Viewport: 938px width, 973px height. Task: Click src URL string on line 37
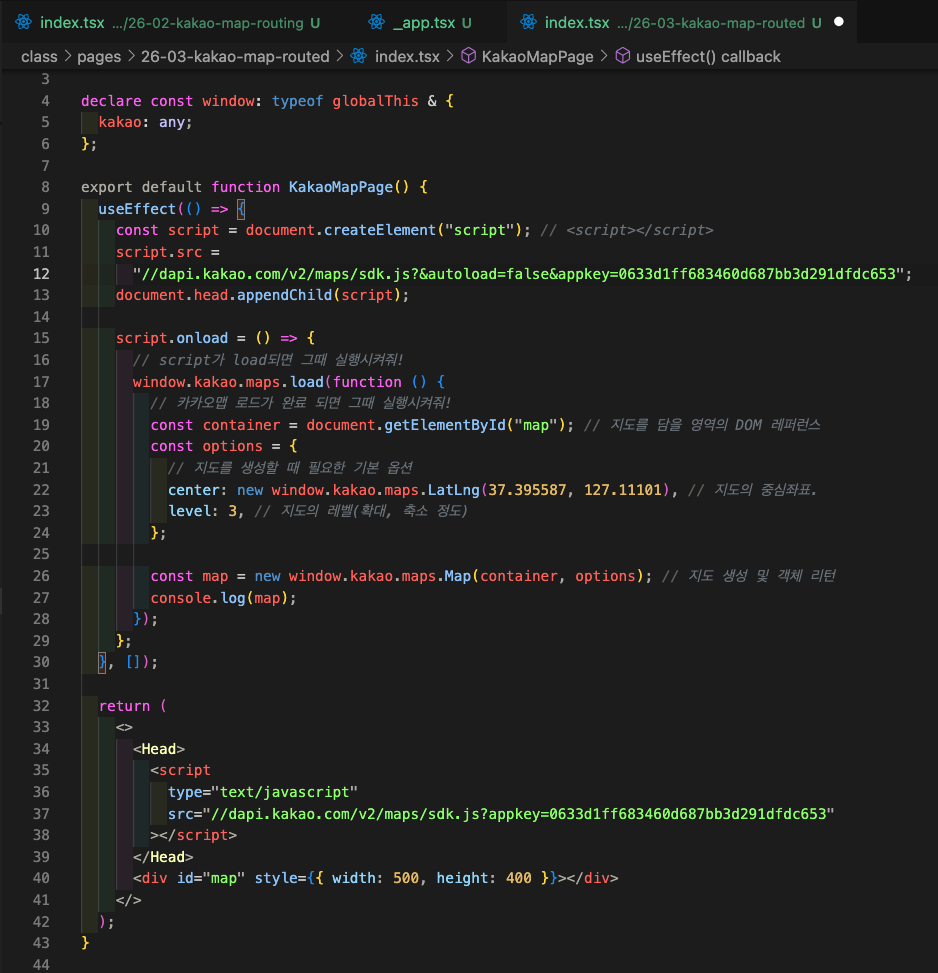point(519,814)
